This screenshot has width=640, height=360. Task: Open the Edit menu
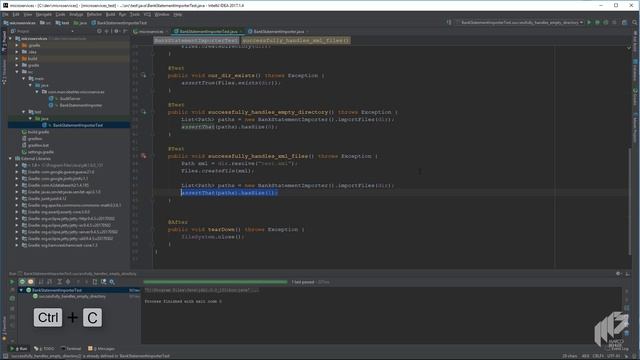point(16,14)
